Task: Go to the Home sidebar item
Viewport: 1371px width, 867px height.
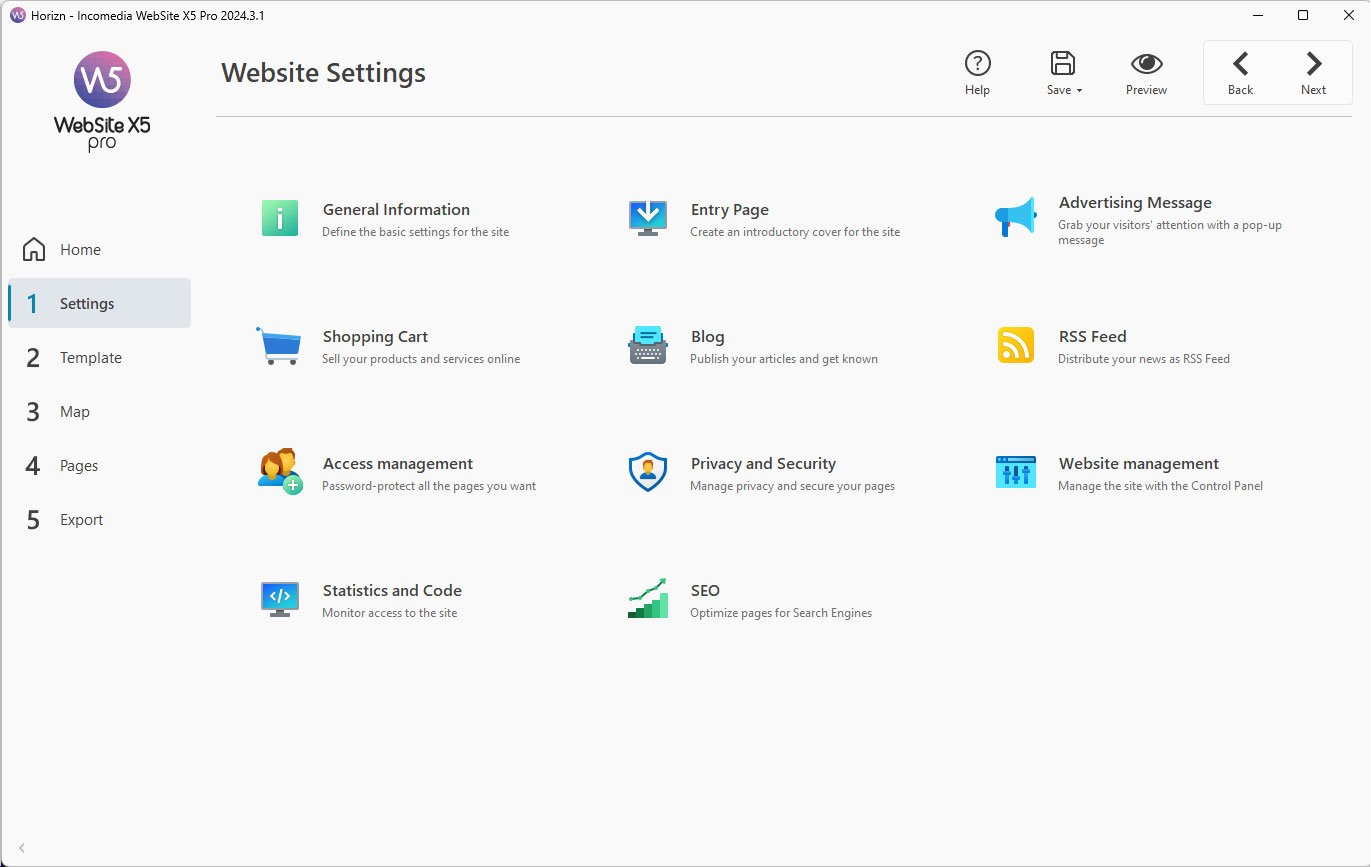Action: [80, 250]
